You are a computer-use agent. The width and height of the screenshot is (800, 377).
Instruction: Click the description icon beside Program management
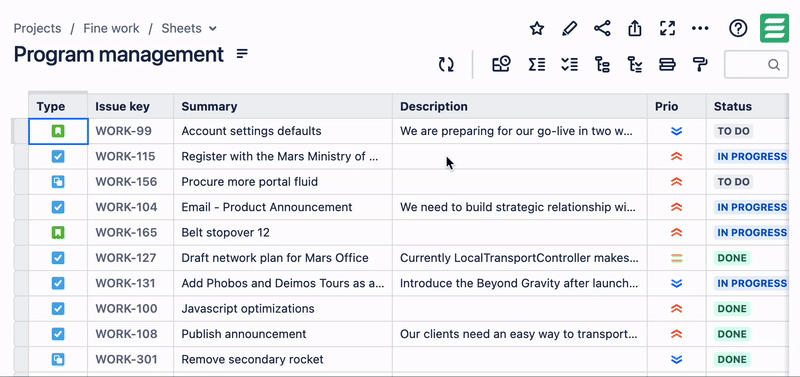(242, 53)
